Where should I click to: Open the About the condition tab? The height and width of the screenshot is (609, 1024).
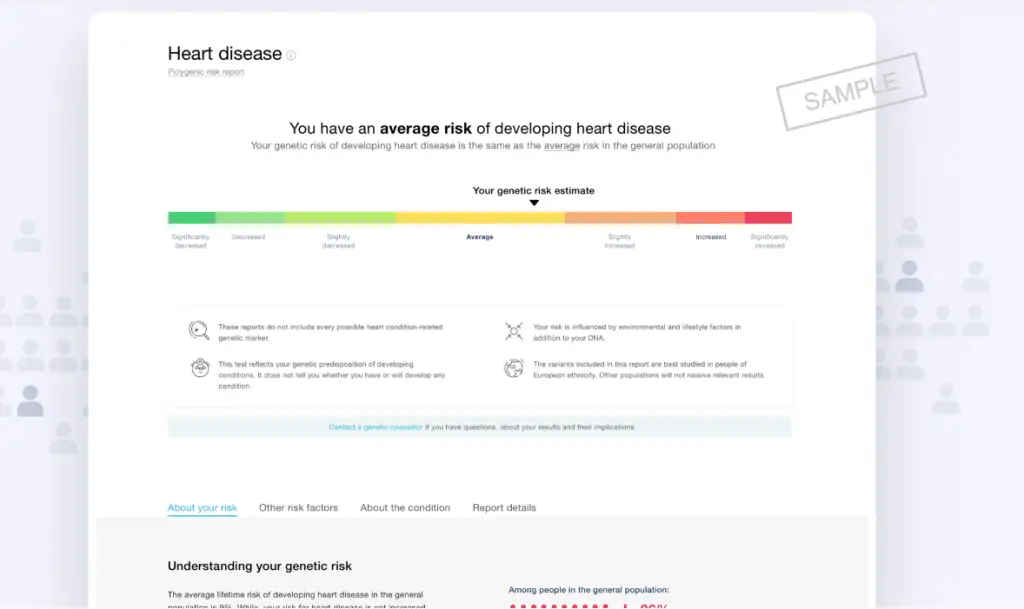point(405,507)
